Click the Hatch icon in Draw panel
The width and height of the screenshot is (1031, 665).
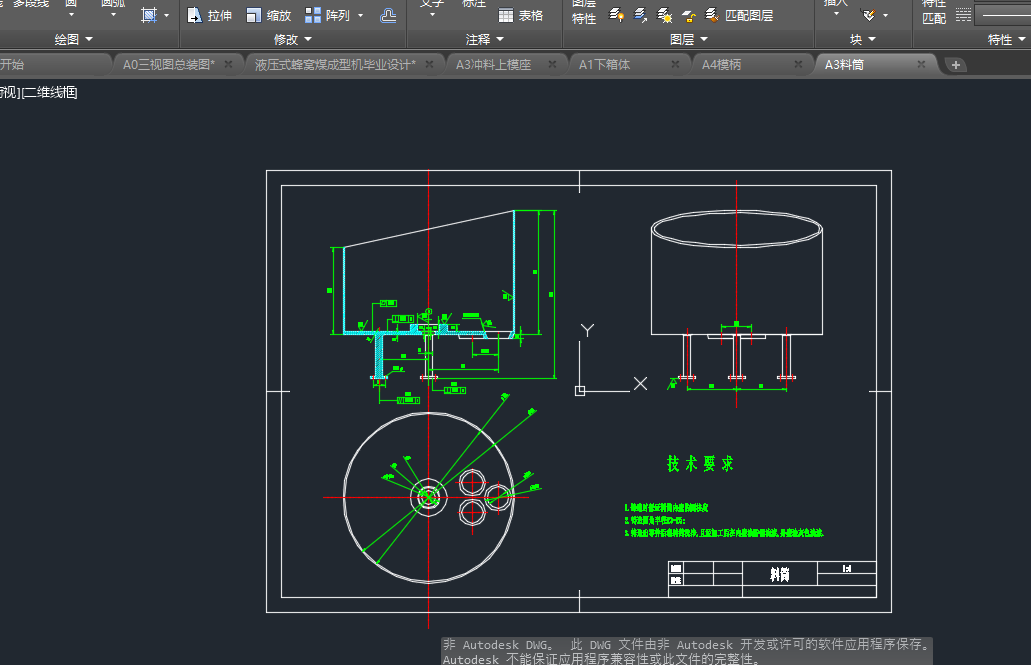[149, 15]
